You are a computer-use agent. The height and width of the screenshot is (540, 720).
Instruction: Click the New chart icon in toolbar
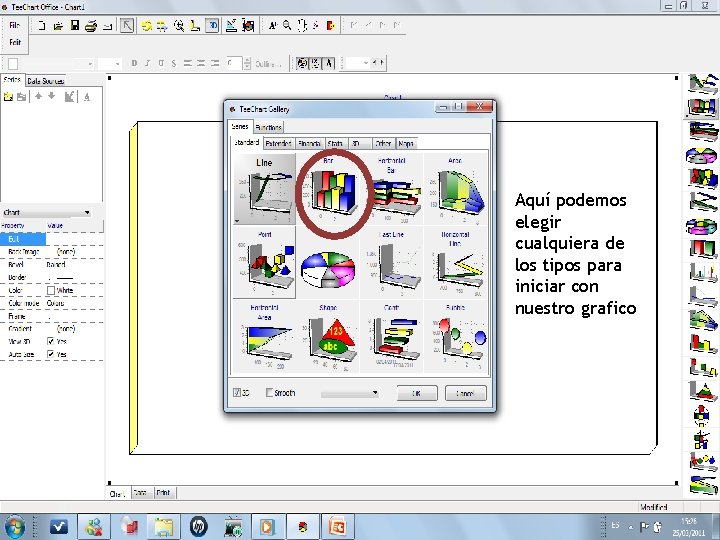pos(42,26)
